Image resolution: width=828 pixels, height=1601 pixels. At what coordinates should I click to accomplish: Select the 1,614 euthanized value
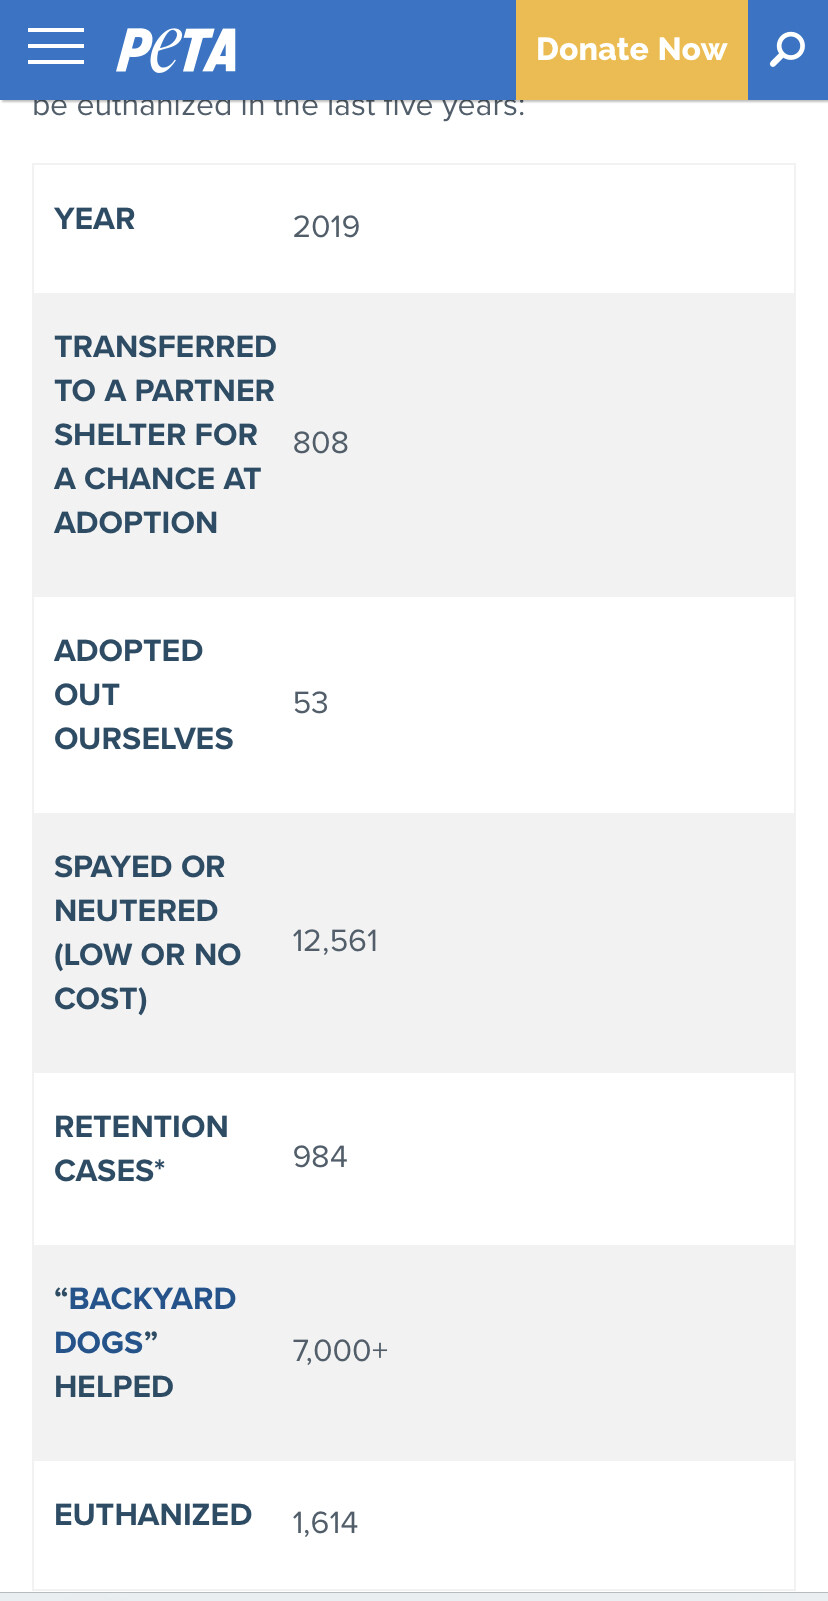pyautogui.click(x=325, y=1523)
